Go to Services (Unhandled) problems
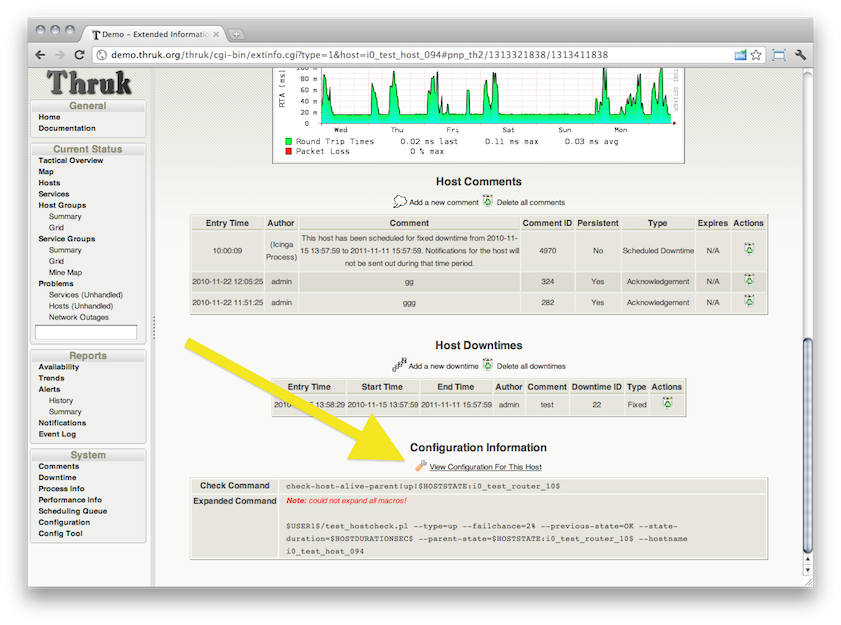The image size is (841, 625). point(86,295)
